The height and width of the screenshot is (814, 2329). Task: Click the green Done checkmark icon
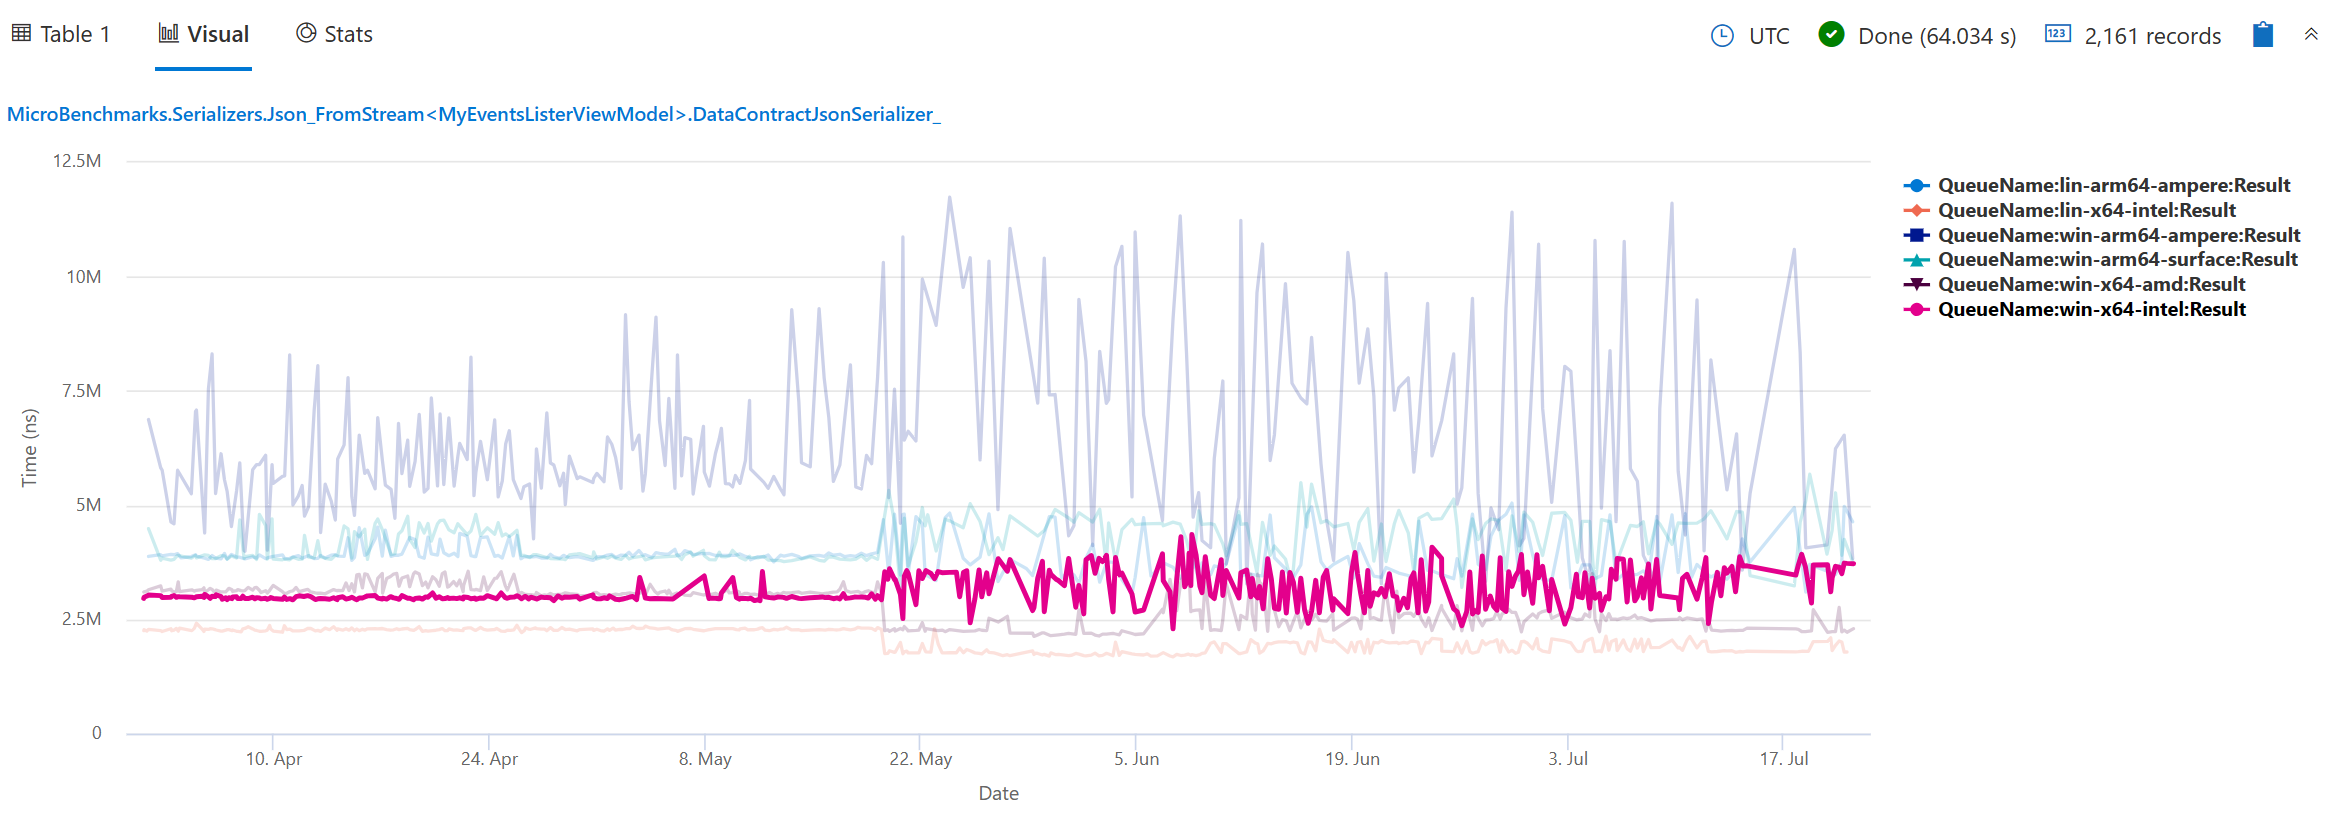(1831, 34)
